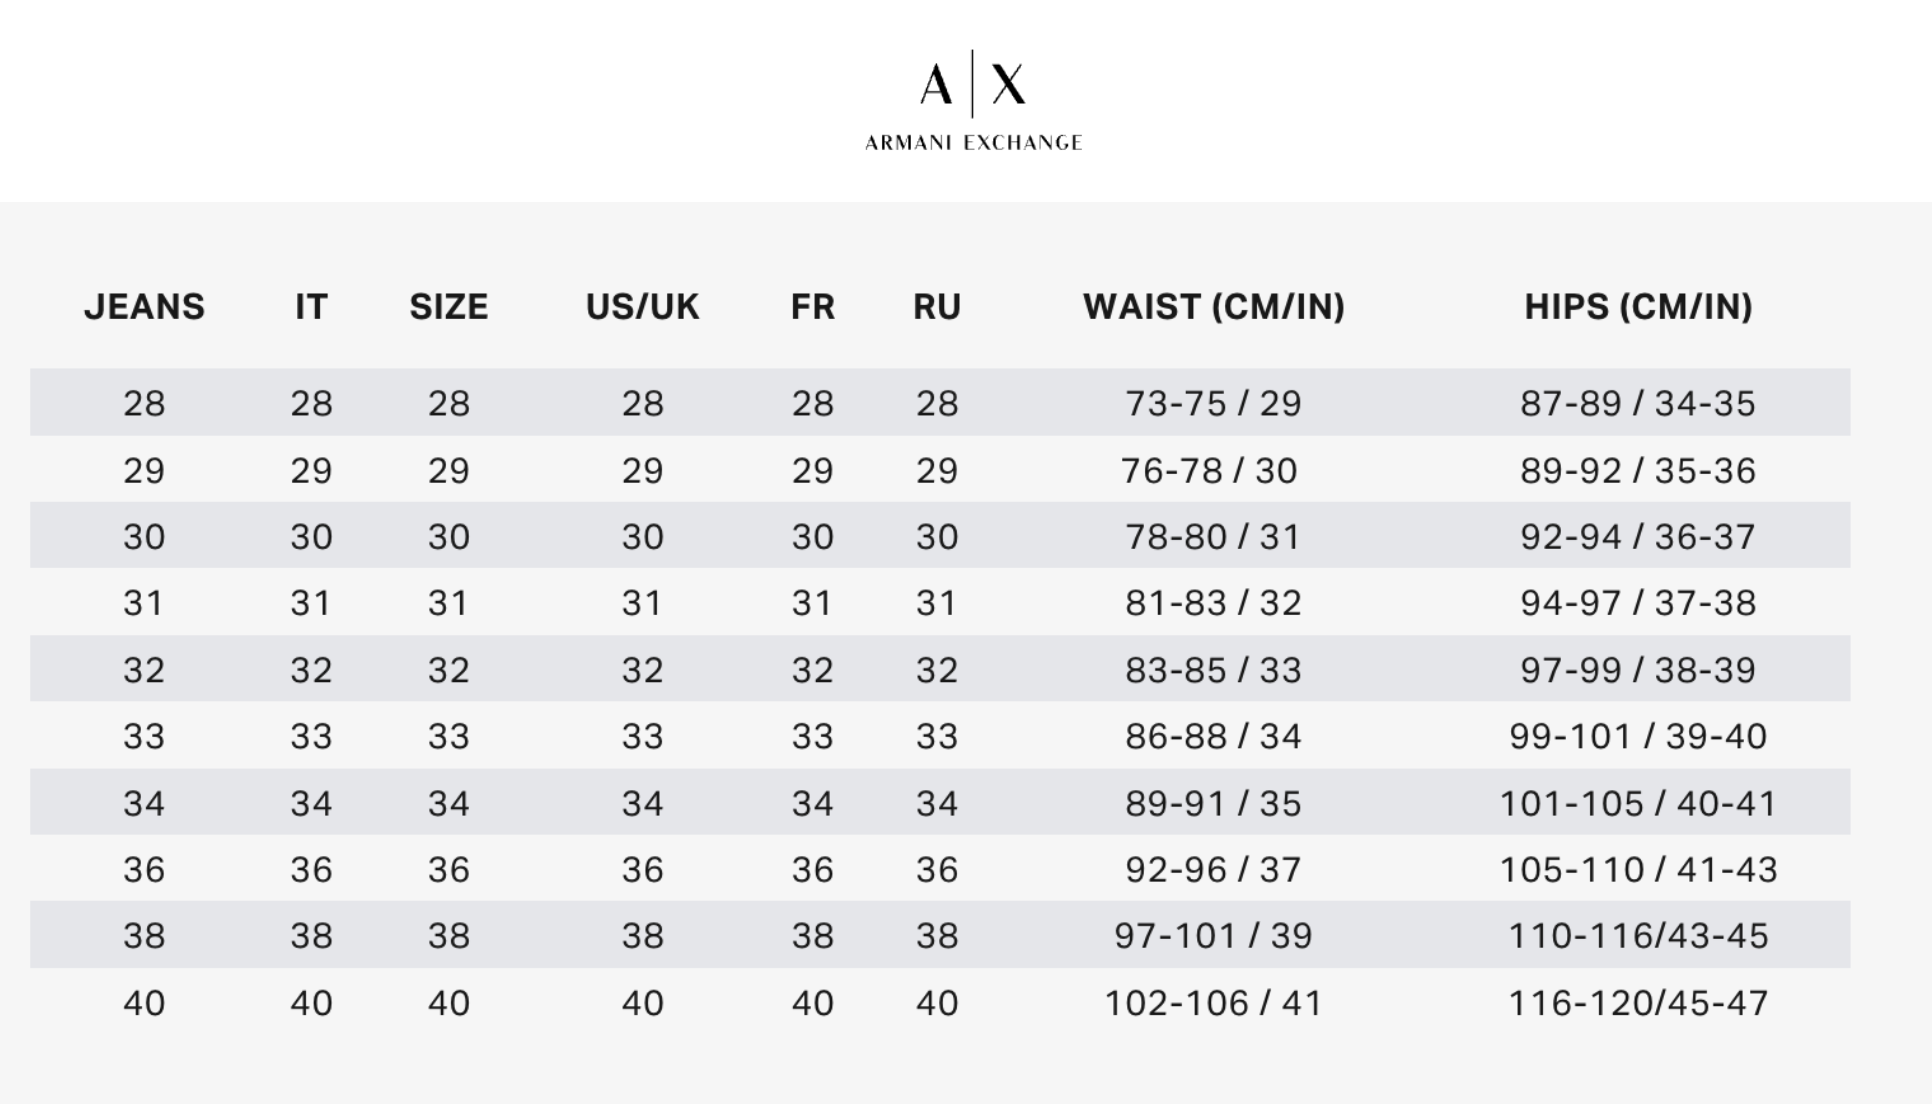The height and width of the screenshot is (1104, 1932).
Task: Select waist value 89-91 / 35
Action: tap(1214, 803)
